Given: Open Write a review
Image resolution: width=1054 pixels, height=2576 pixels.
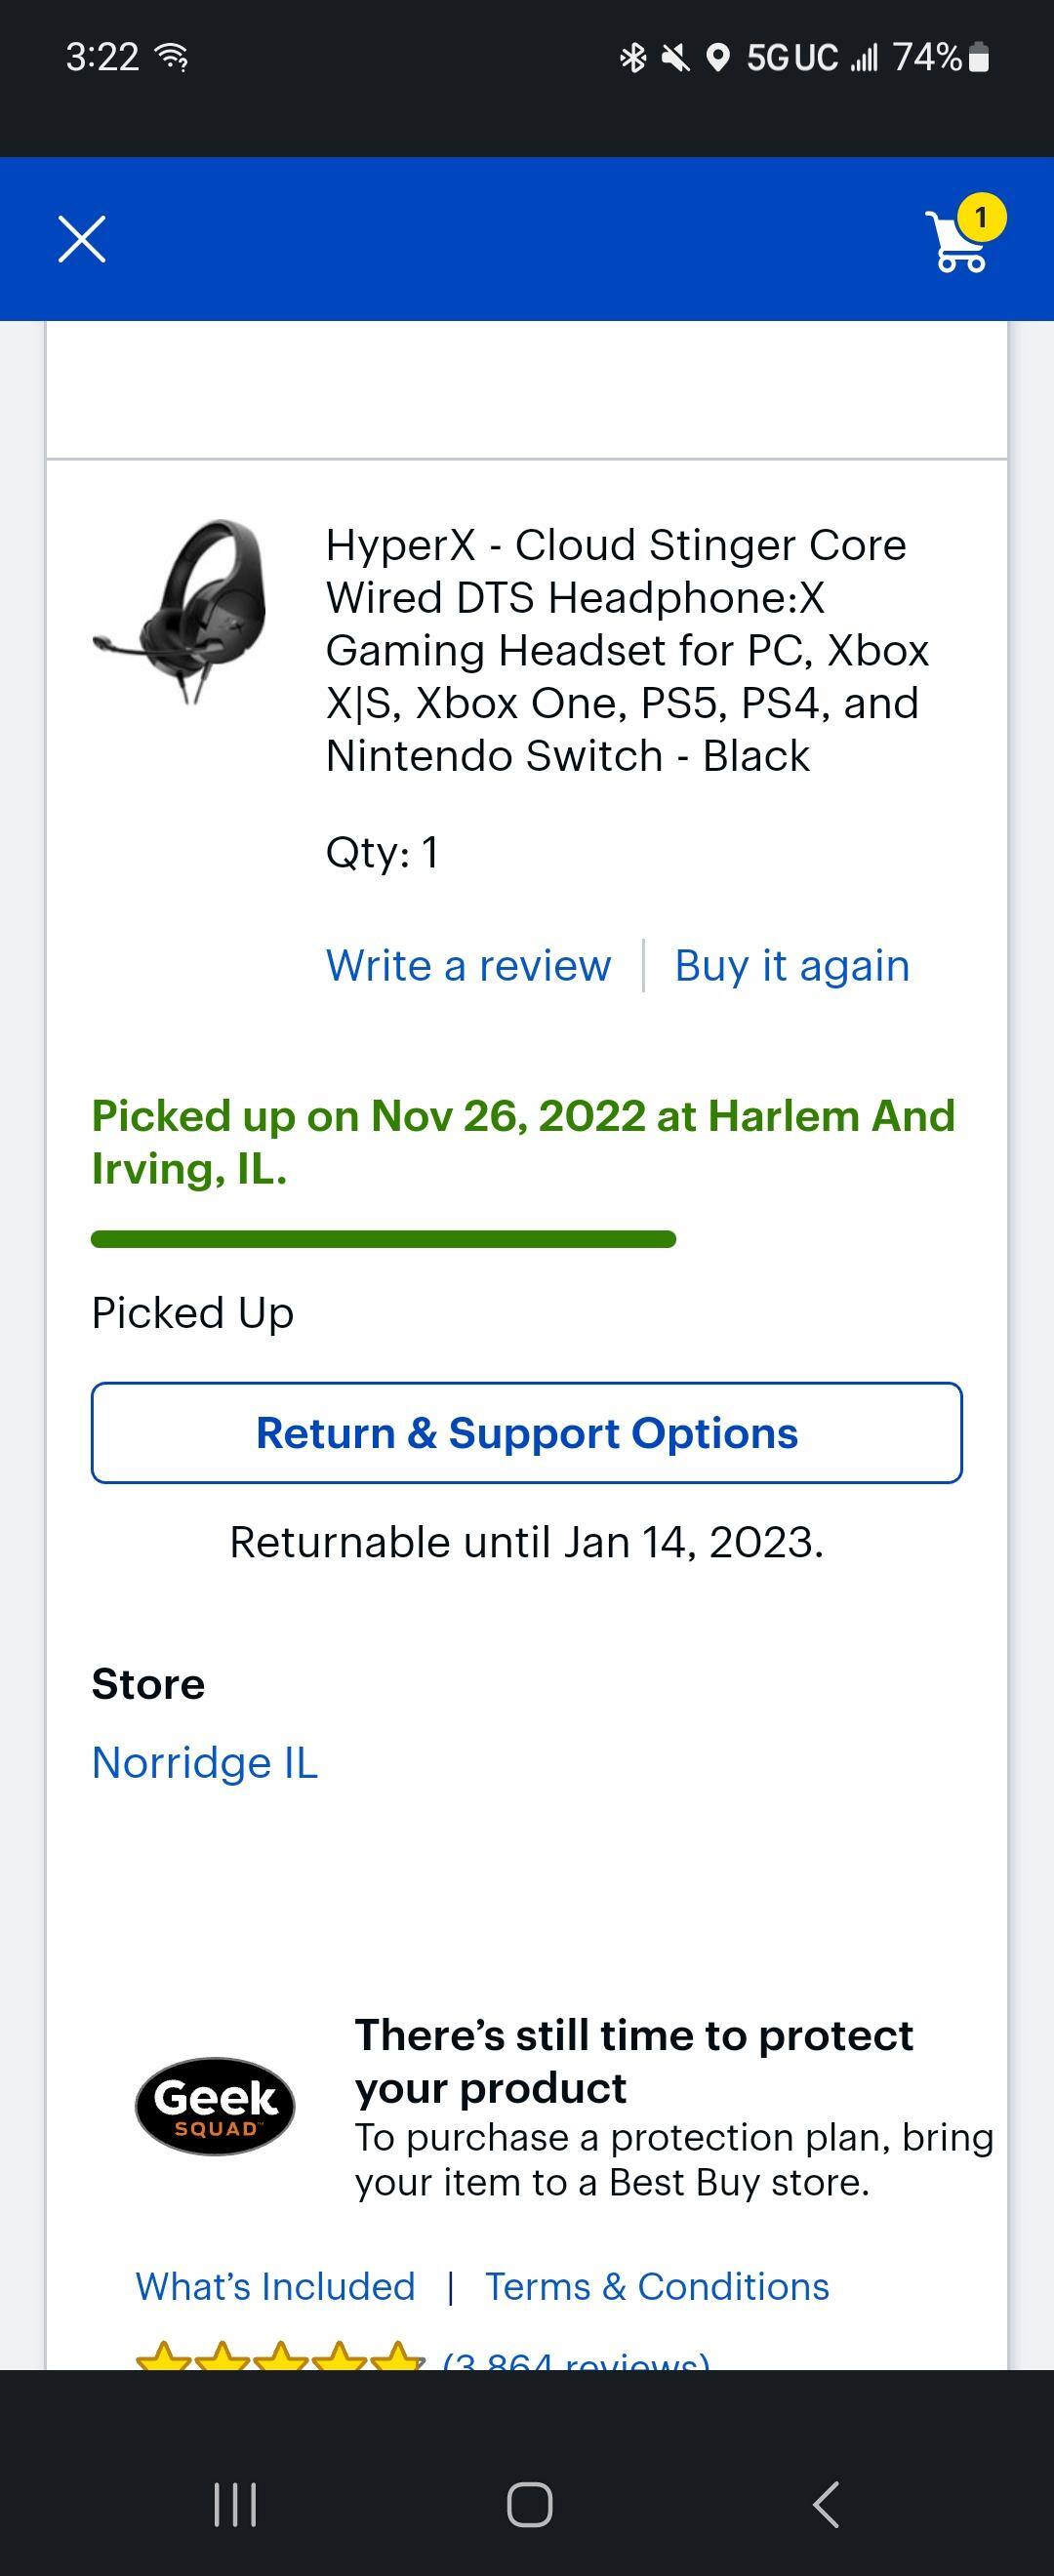Looking at the screenshot, I should pyautogui.click(x=468, y=964).
